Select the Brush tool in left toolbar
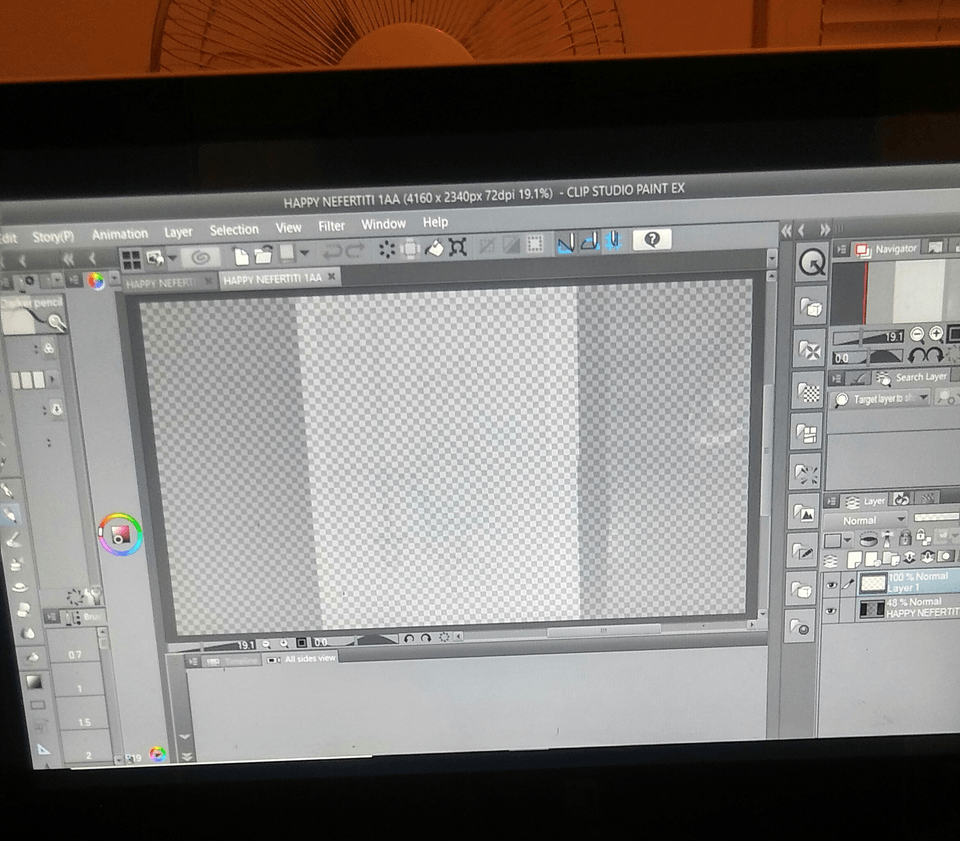960x841 pixels. pos(13,540)
